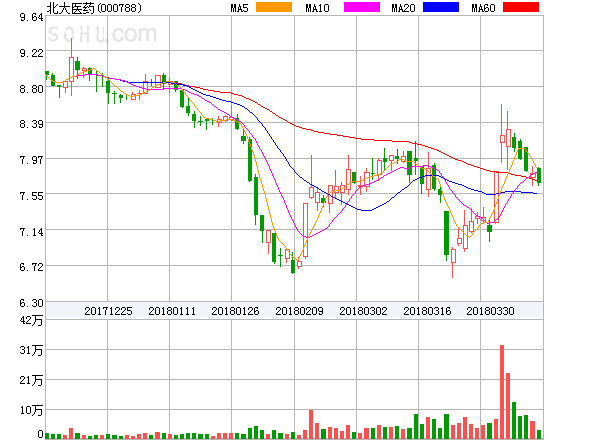Image resolution: width=600 pixels, height=440 pixels.
Task: Click the MA20 legend label
Action: (403, 8)
